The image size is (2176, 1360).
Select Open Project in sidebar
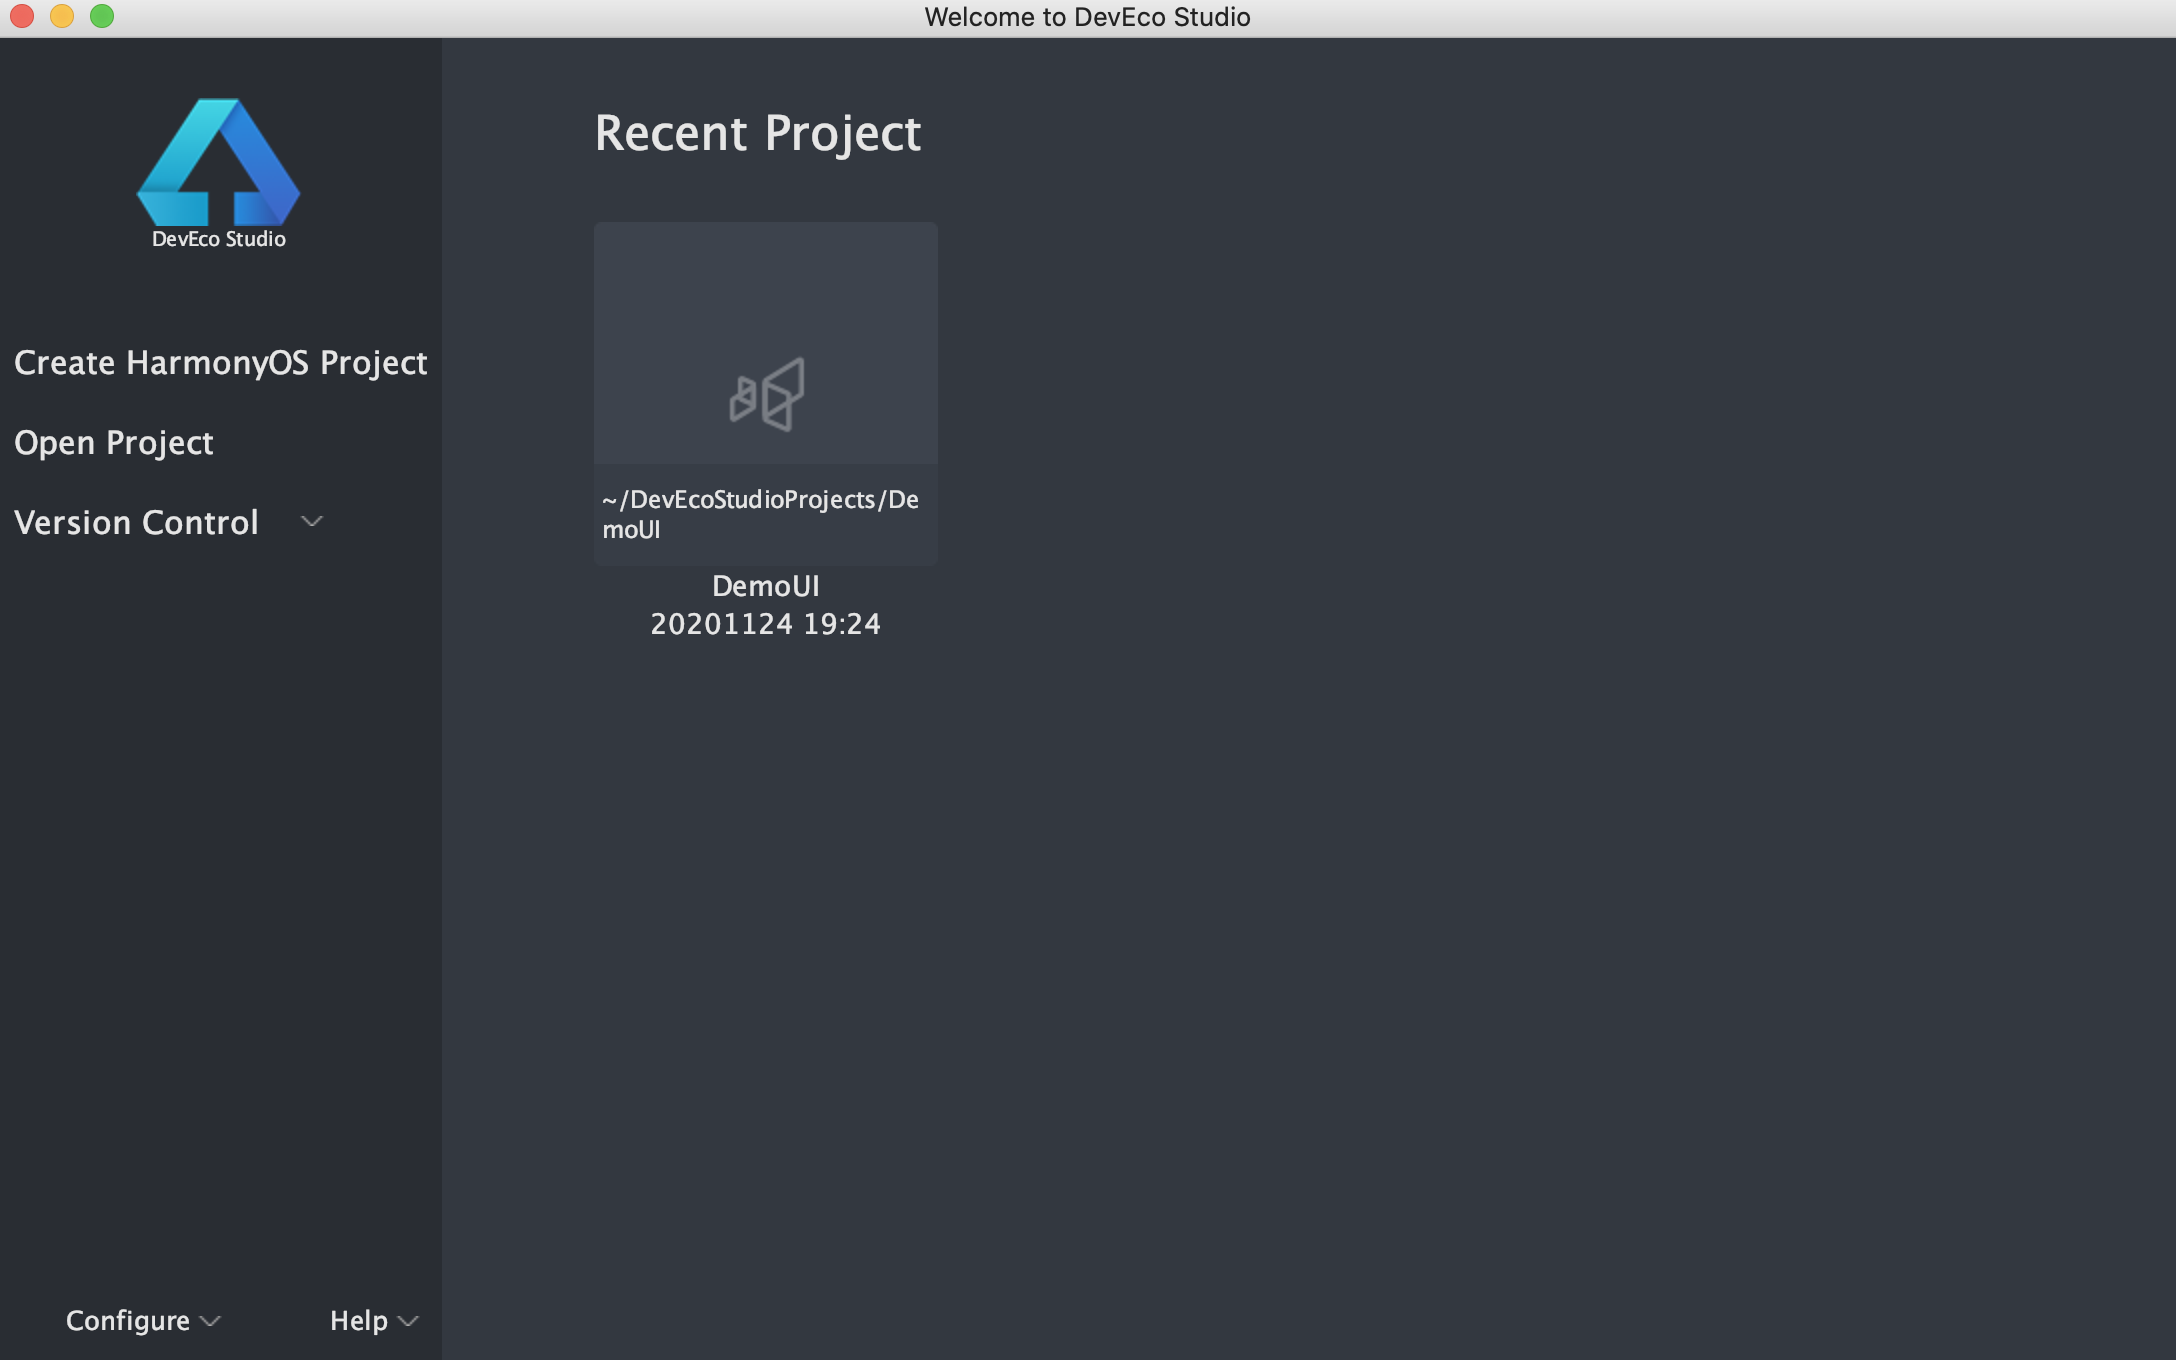coord(114,443)
